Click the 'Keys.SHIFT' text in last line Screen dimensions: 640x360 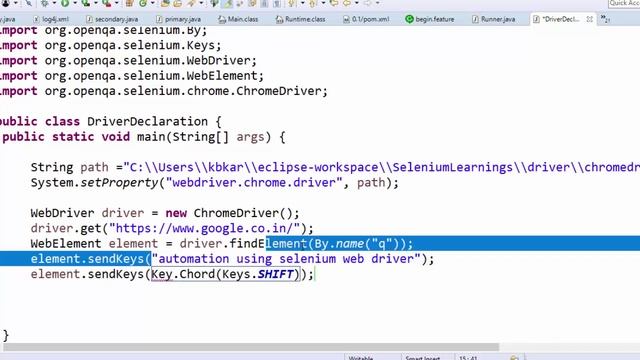258,274
